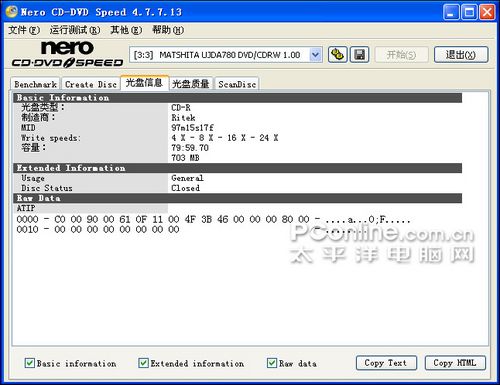Viewport: 500px width, 385px height.
Task: Click the MID label
Action: coord(28,128)
